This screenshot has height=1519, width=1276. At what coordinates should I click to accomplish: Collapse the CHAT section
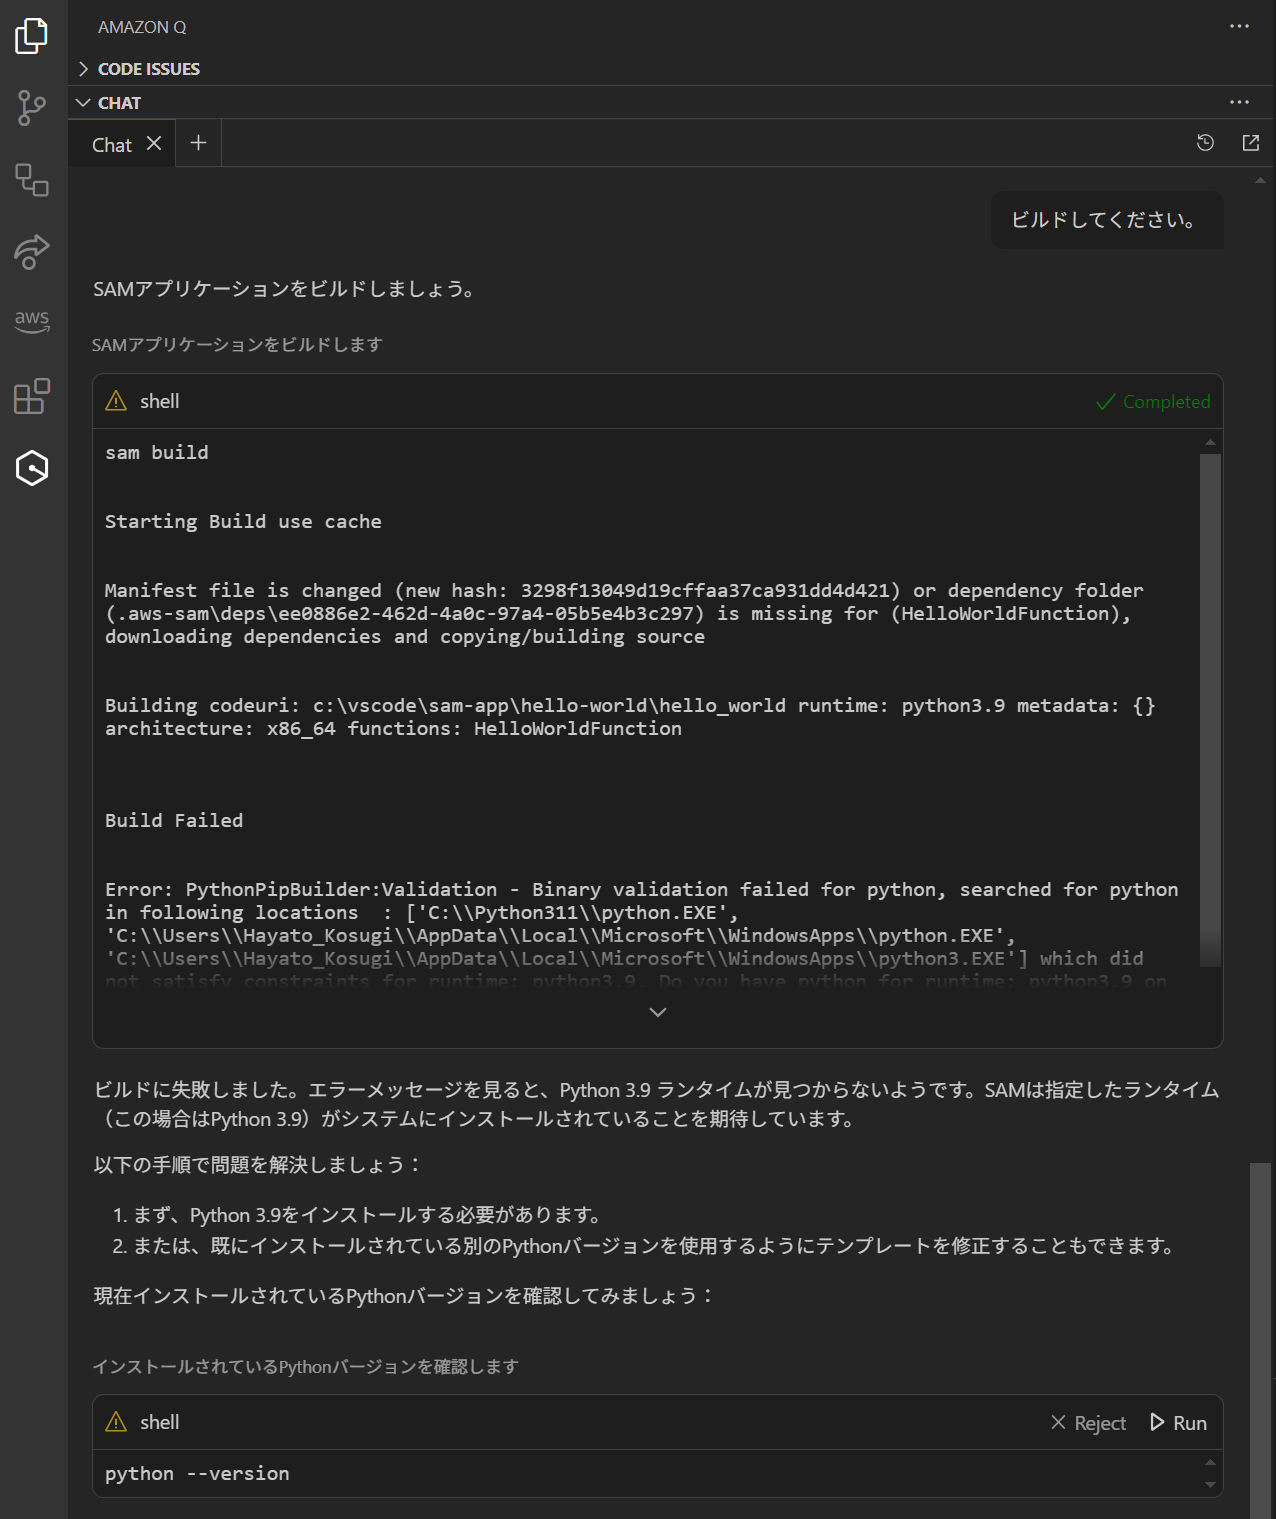point(109,103)
